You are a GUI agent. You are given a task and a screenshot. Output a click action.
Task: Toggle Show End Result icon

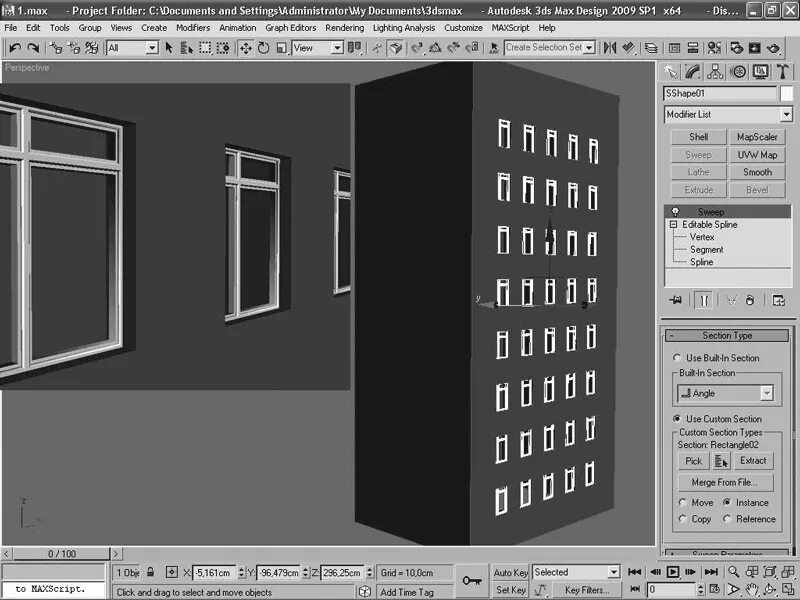click(x=704, y=300)
